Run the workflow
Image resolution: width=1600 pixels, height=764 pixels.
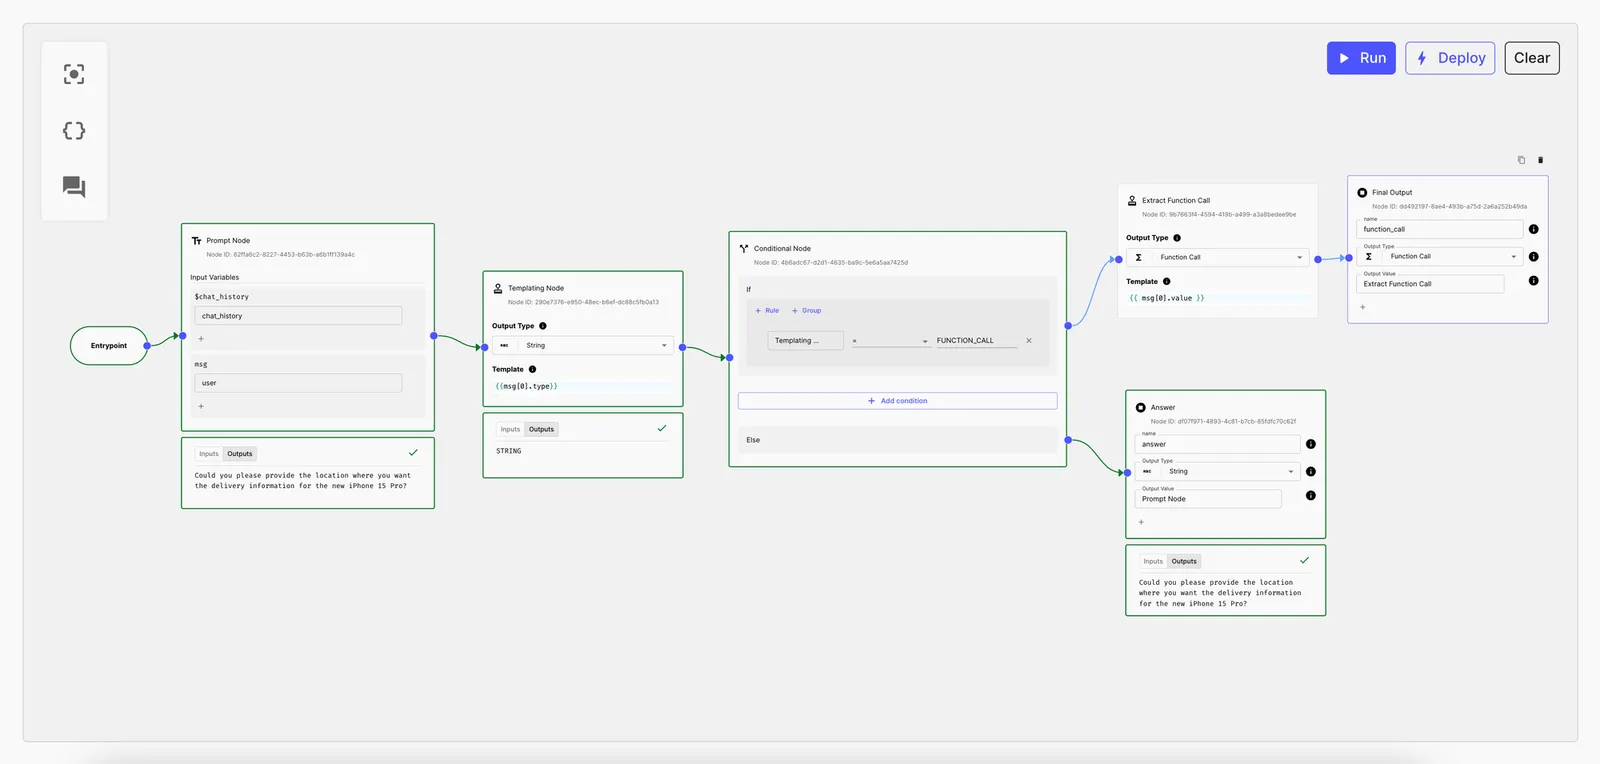1361,58
